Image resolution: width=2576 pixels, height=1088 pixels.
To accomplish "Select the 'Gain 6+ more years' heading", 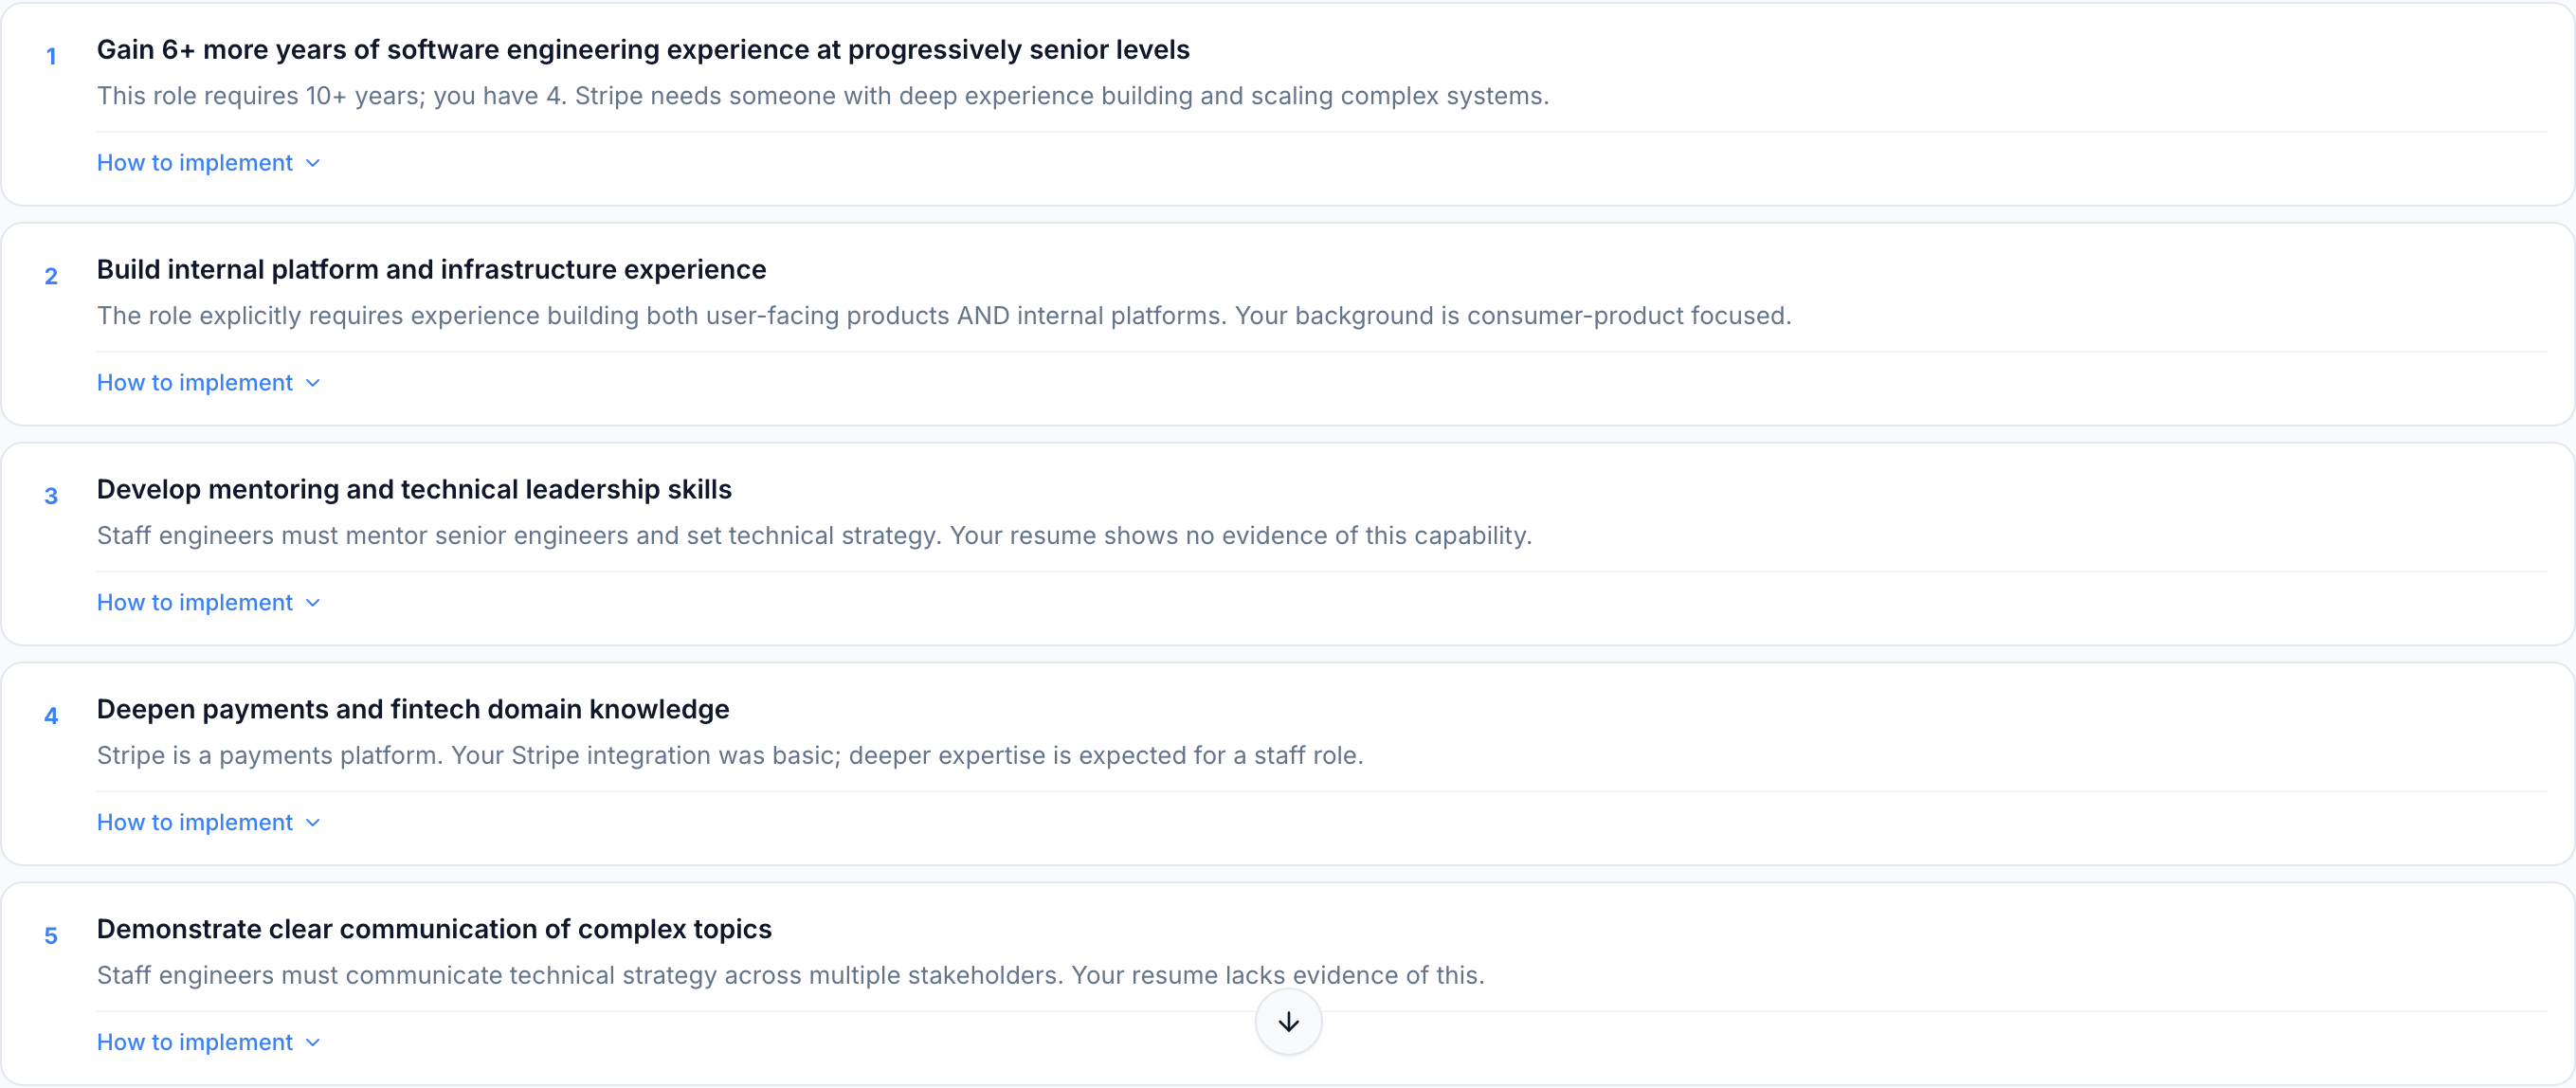I will (x=642, y=50).
